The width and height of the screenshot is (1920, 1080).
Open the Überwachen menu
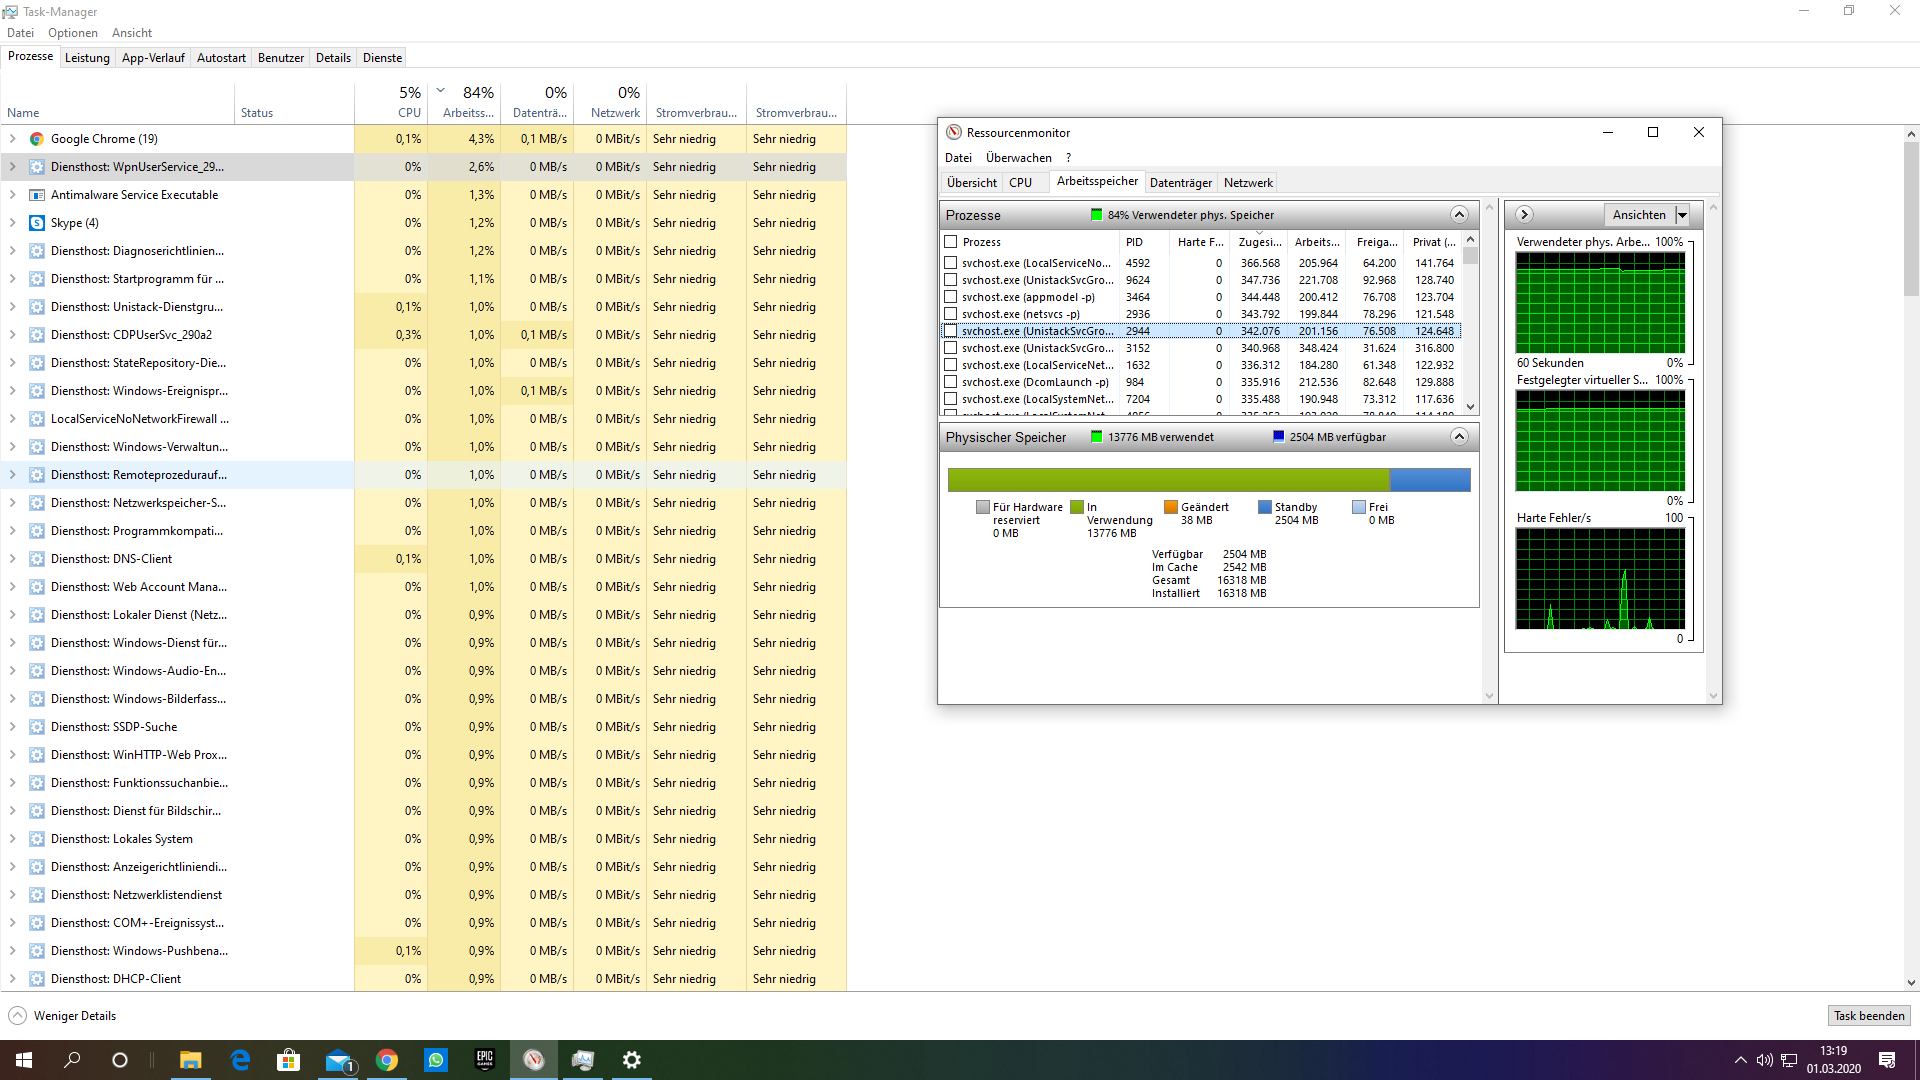pyautogui.click(x=1018, y=157)
